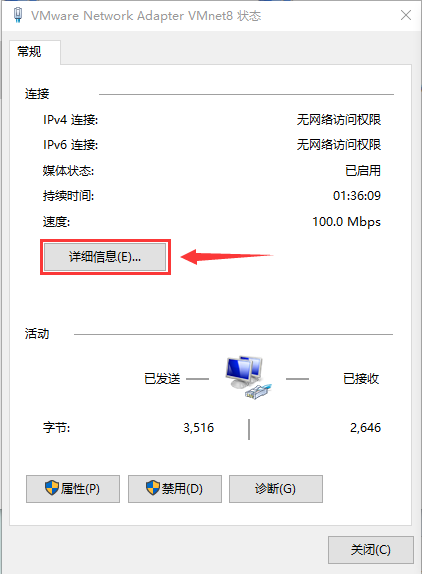Image resolution: width=422 pixels, height=574 pixels.
Task: Open adapter 属性(P) properties
Action: point(73,489)
